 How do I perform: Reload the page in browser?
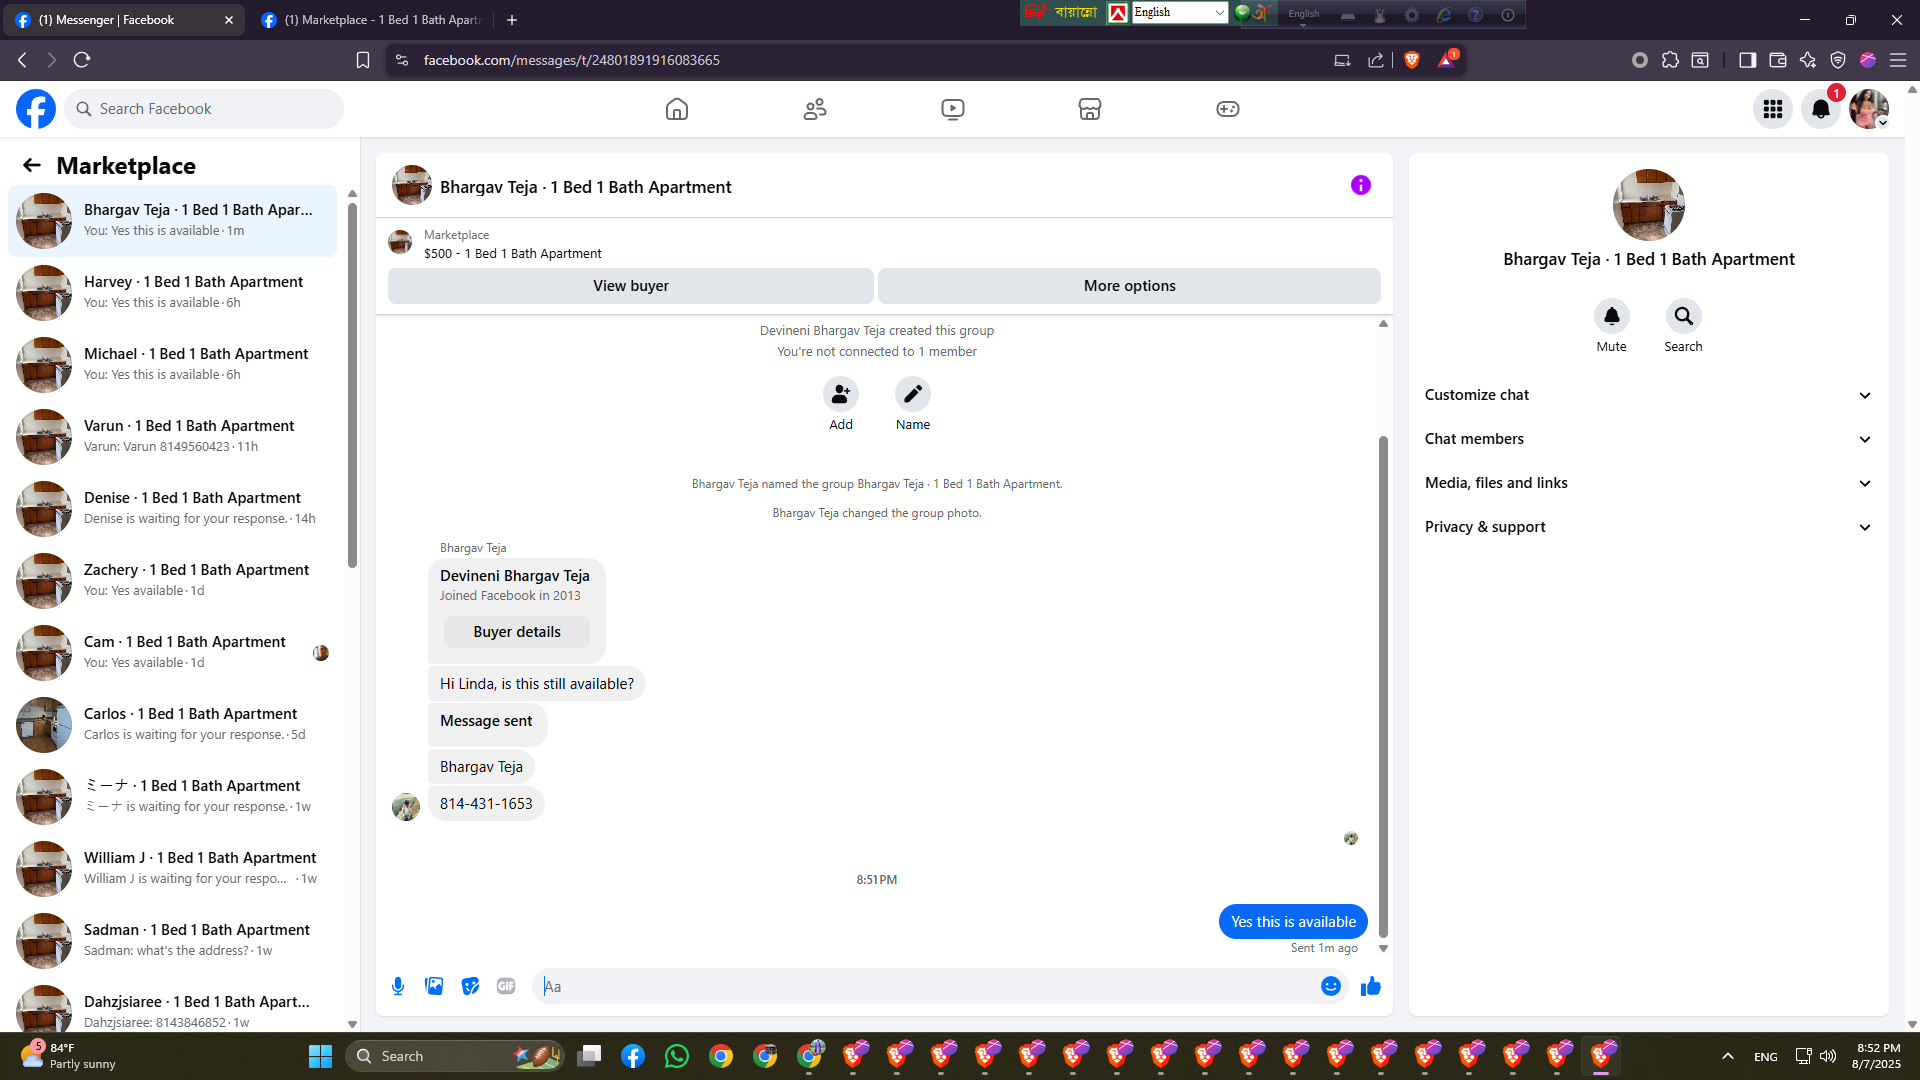tap(82, 60)
